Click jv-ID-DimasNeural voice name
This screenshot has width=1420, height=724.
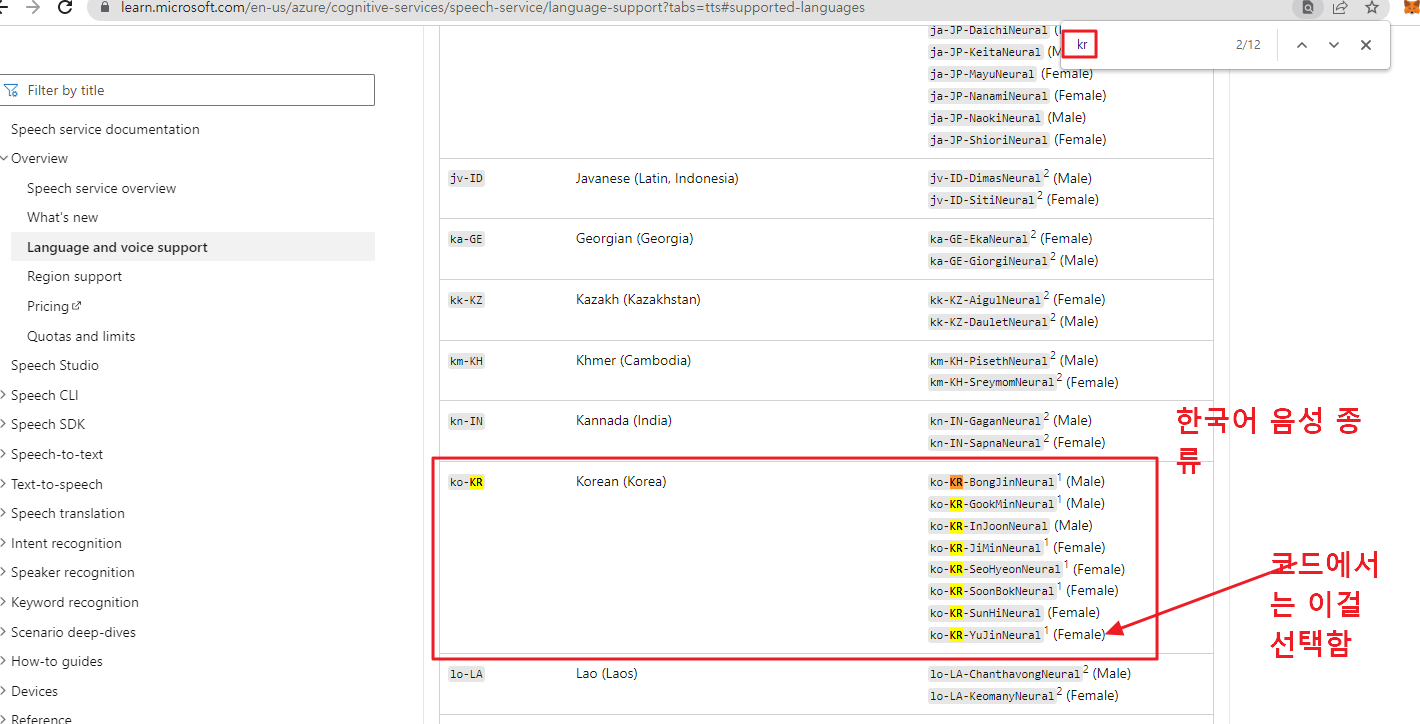(986, 179)
